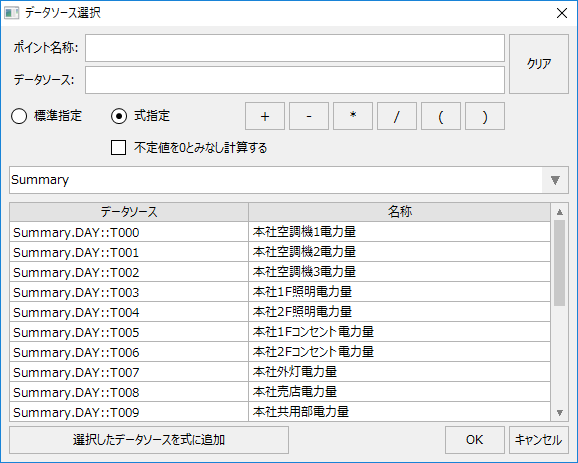Click the scrollbar down arrow
This screenshot has height=463, width=578.
coord(560,412)
